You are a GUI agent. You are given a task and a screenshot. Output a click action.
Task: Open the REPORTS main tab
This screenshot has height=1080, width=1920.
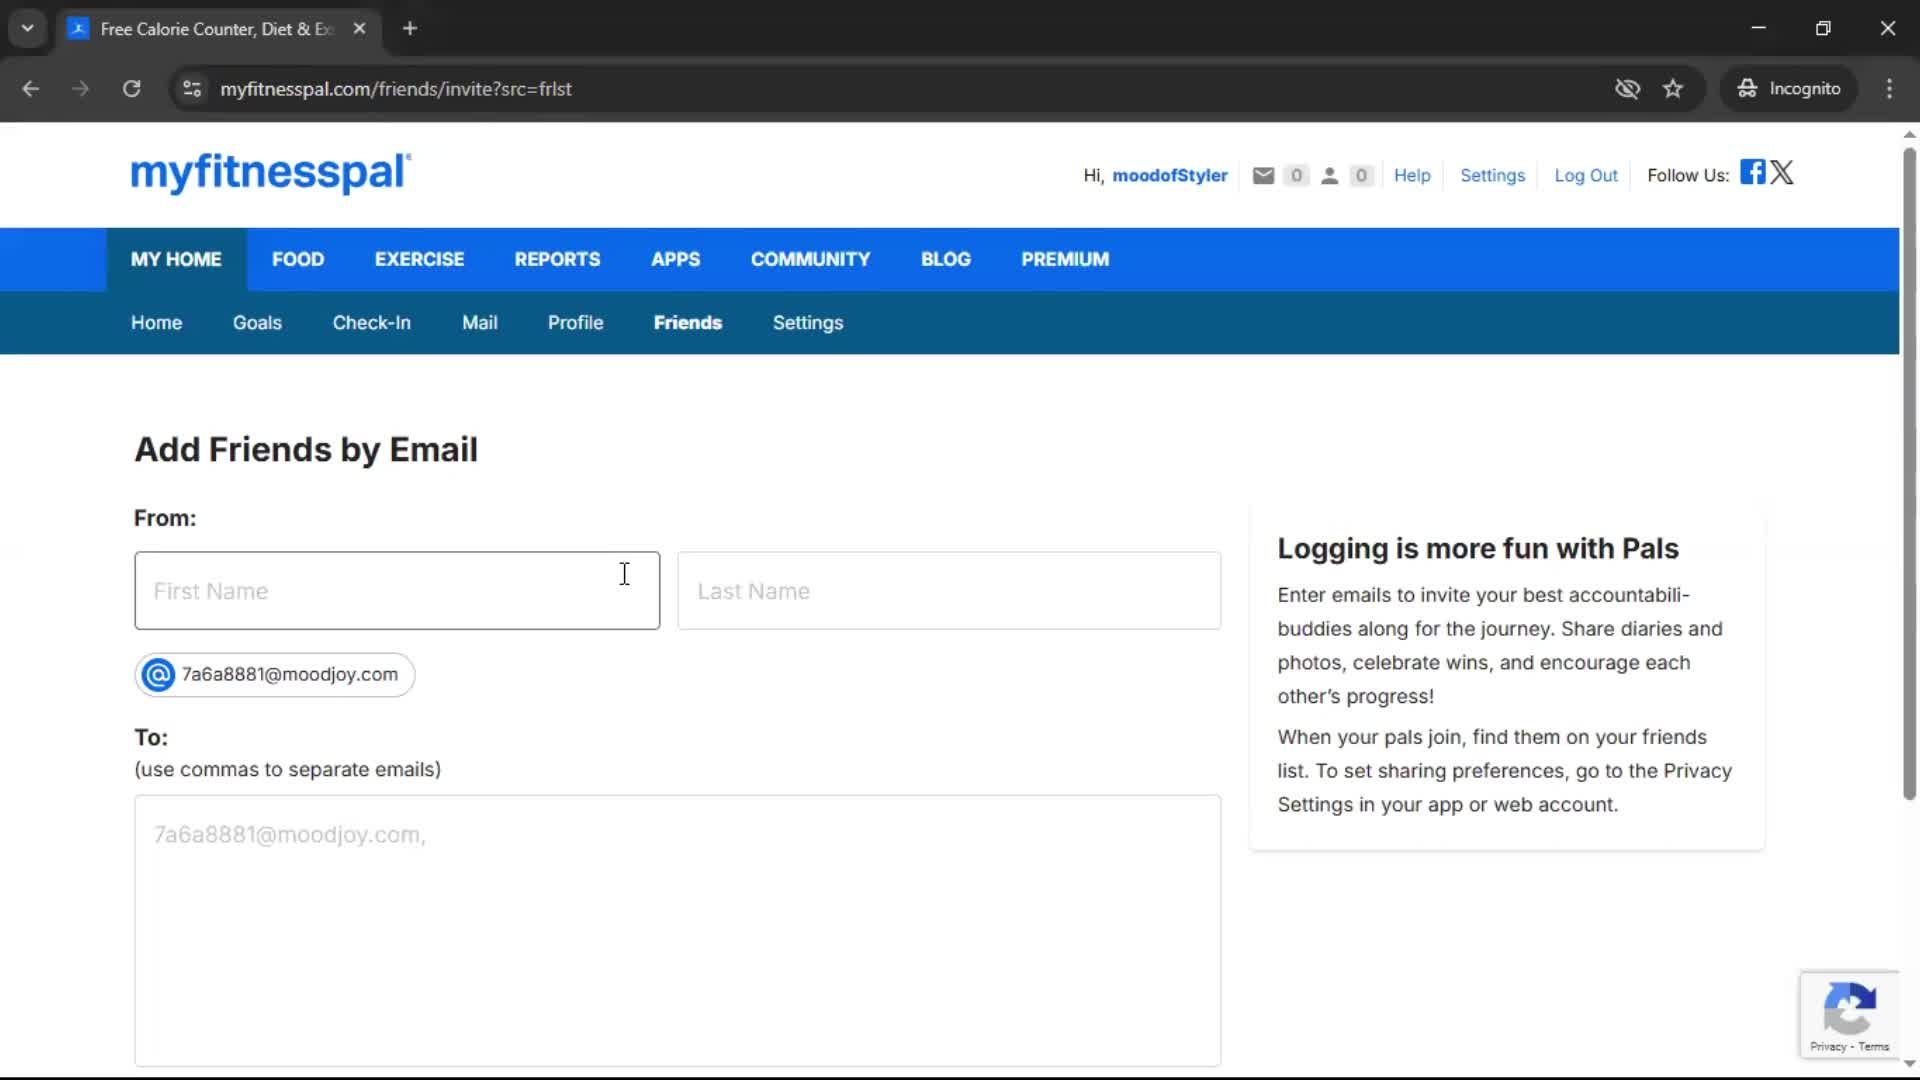pos(557,260)
